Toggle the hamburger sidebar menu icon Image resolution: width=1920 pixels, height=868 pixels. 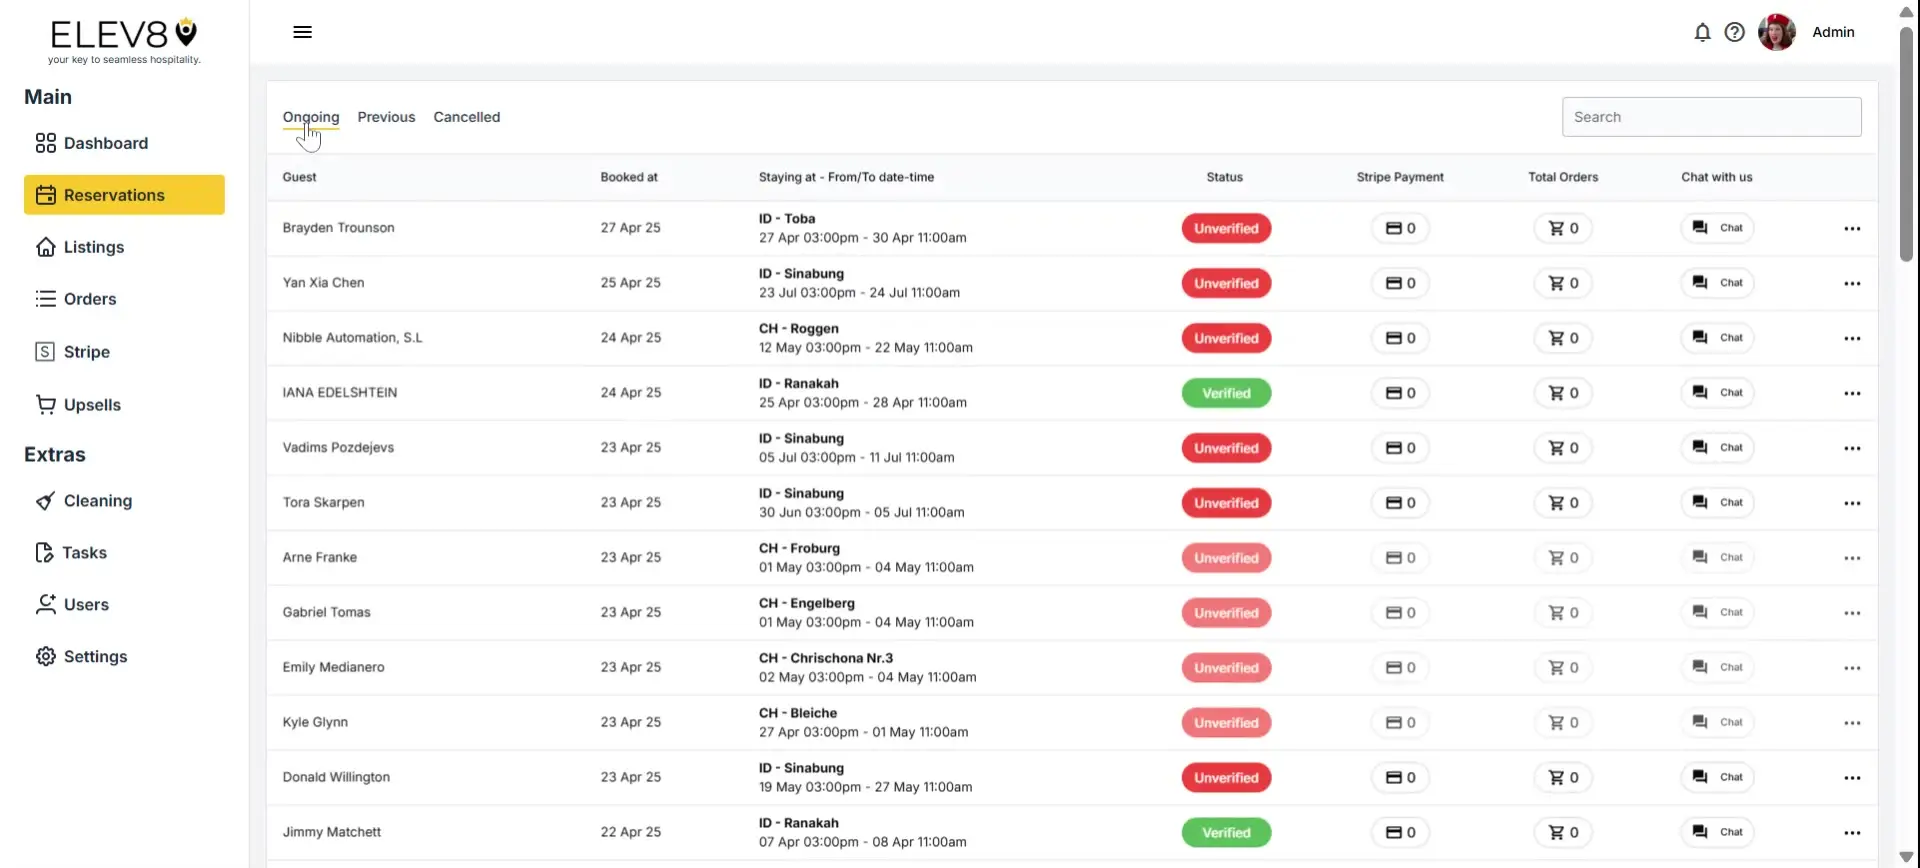point(302,32)
